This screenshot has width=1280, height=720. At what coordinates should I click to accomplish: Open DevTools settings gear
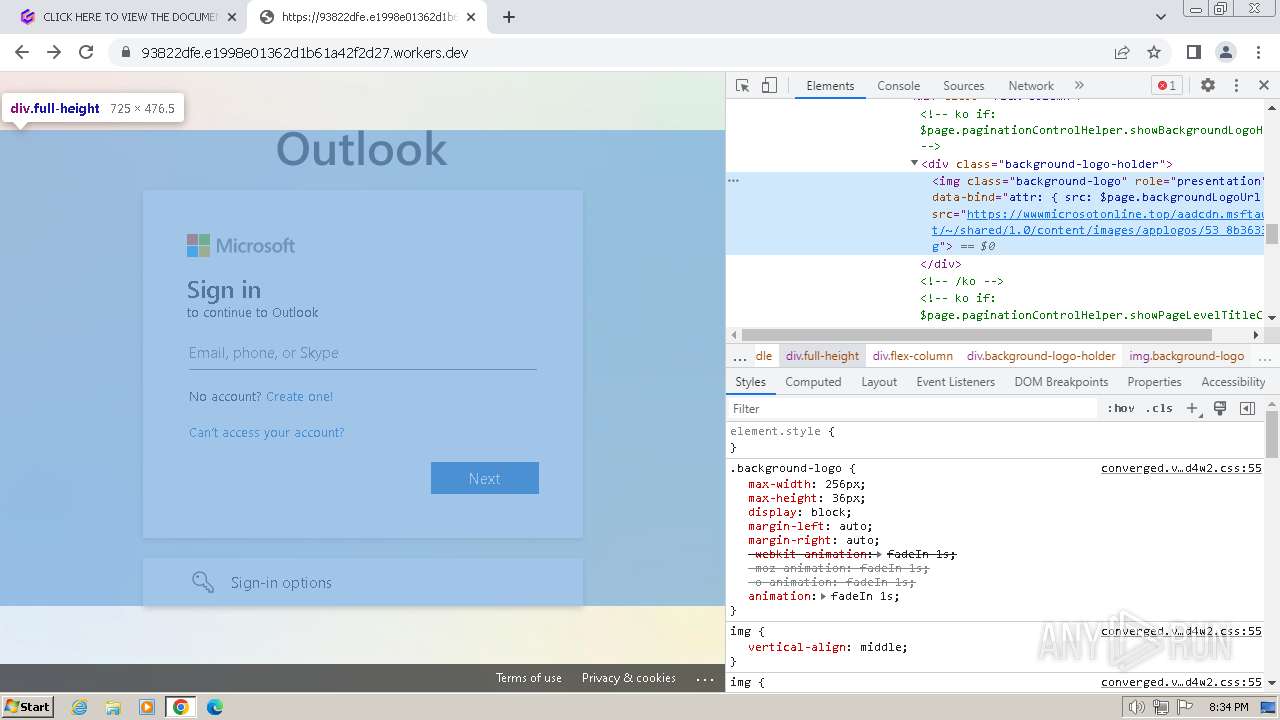(1208, 86)
